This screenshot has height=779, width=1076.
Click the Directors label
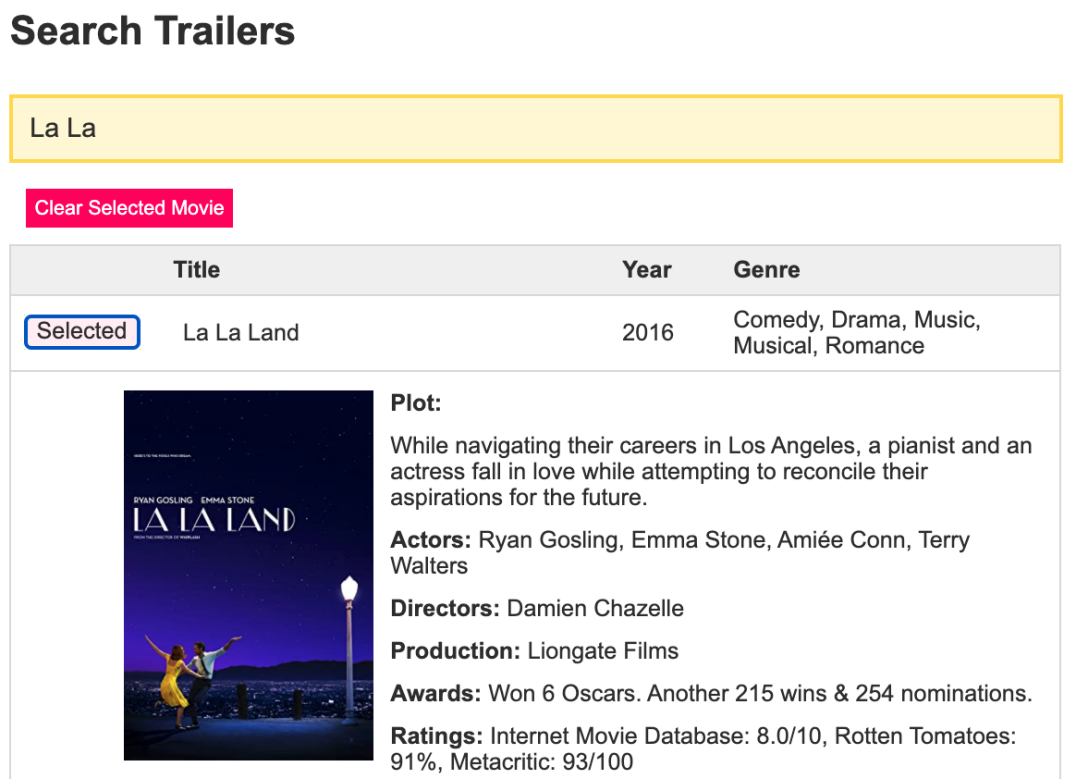coord(445,608)
